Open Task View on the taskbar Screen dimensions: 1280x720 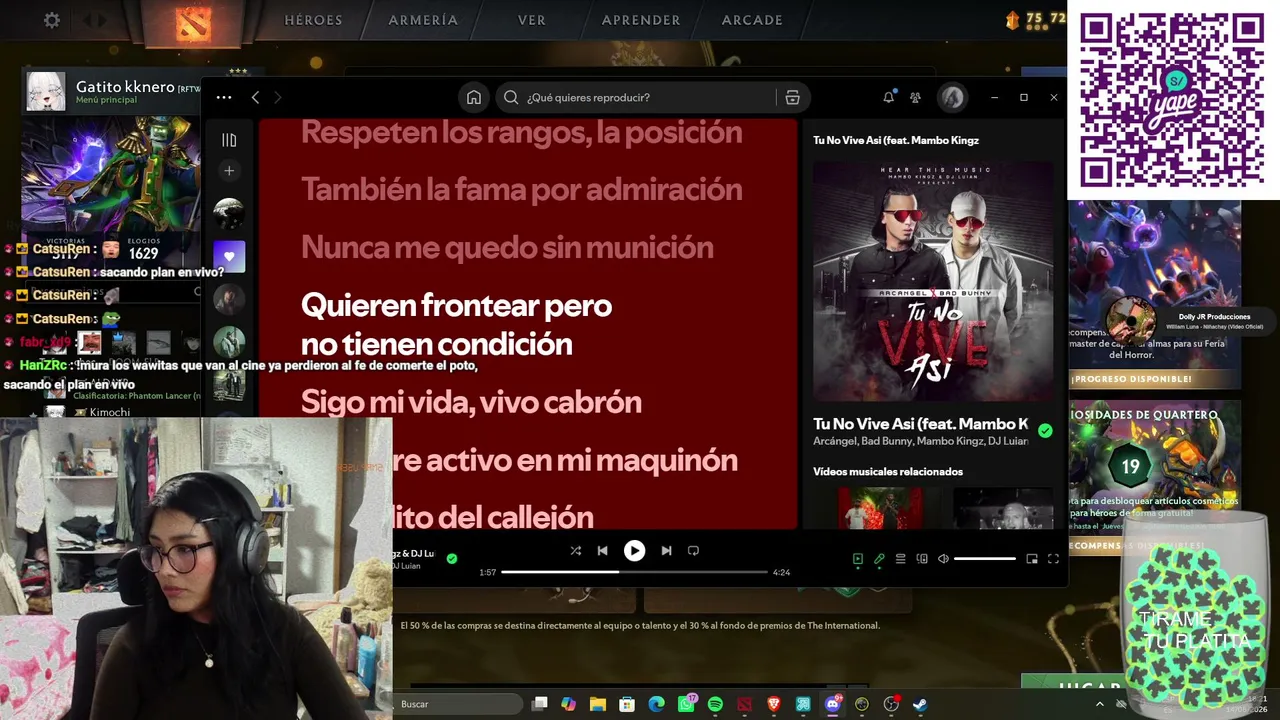coord(540,704)
